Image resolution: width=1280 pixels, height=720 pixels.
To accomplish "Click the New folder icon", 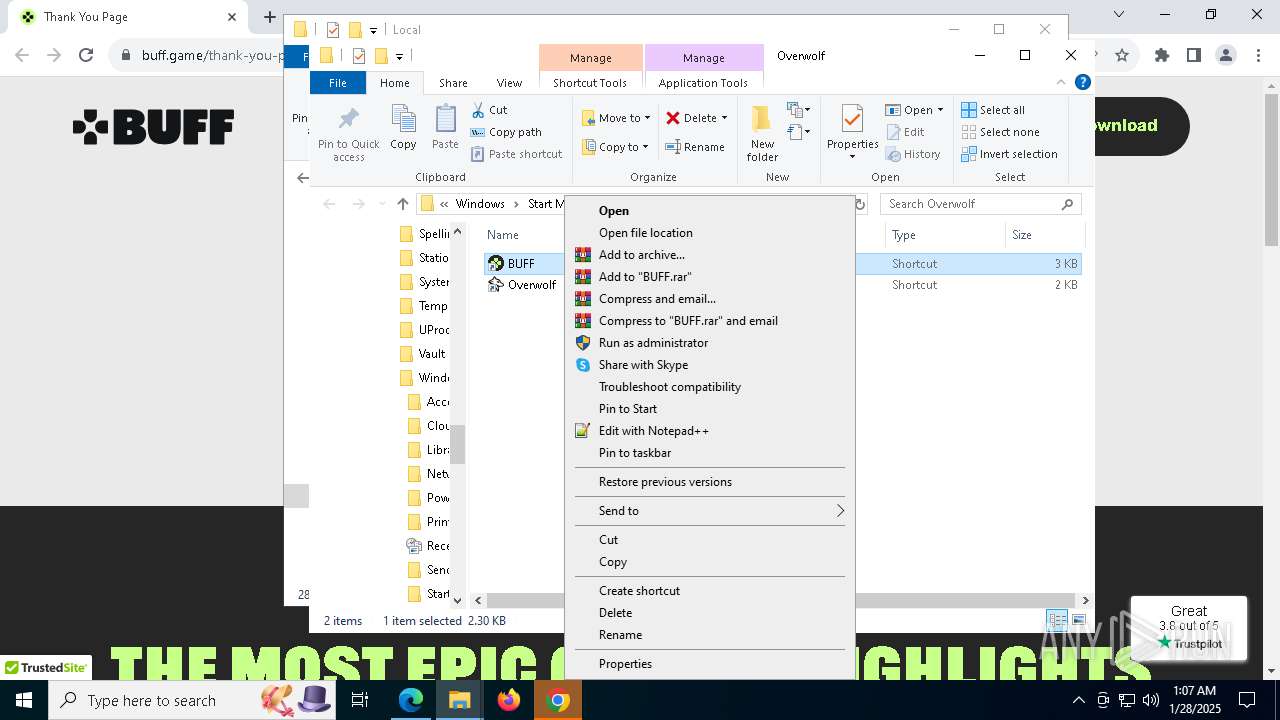I will (x=762, y=133).
